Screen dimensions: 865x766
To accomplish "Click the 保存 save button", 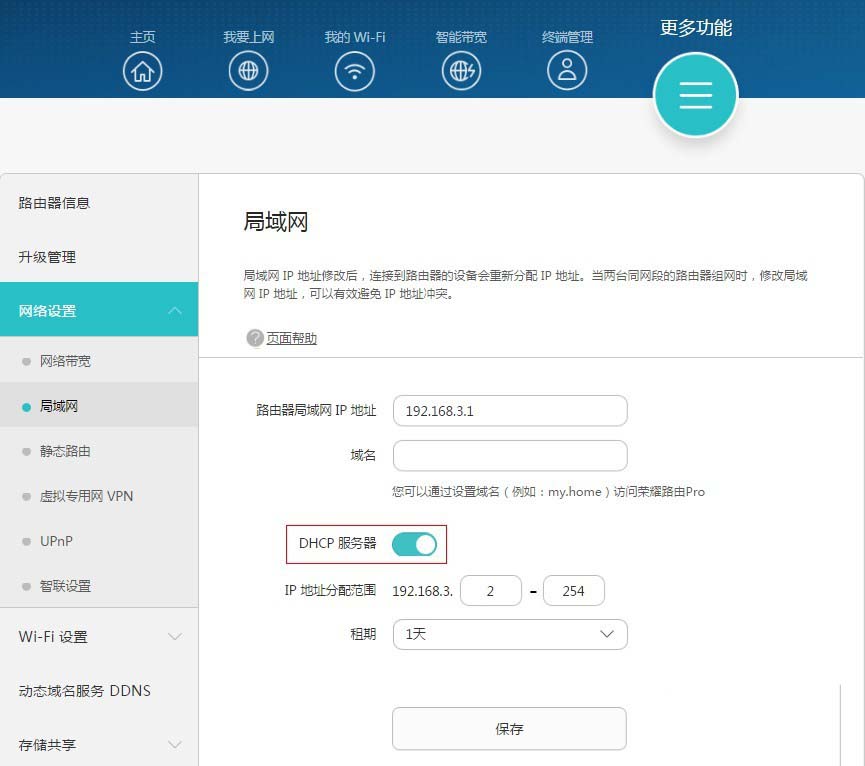I will tap(509, 729).
